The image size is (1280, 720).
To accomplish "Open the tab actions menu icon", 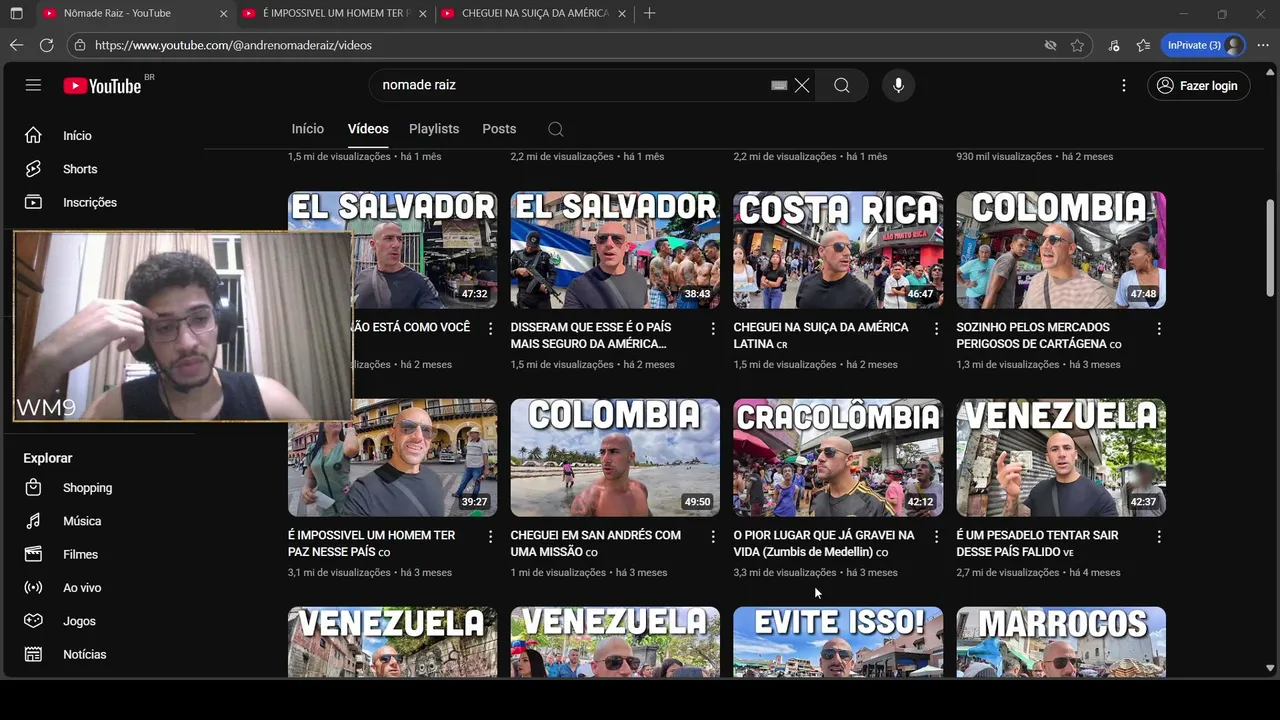I will (16, 13).
